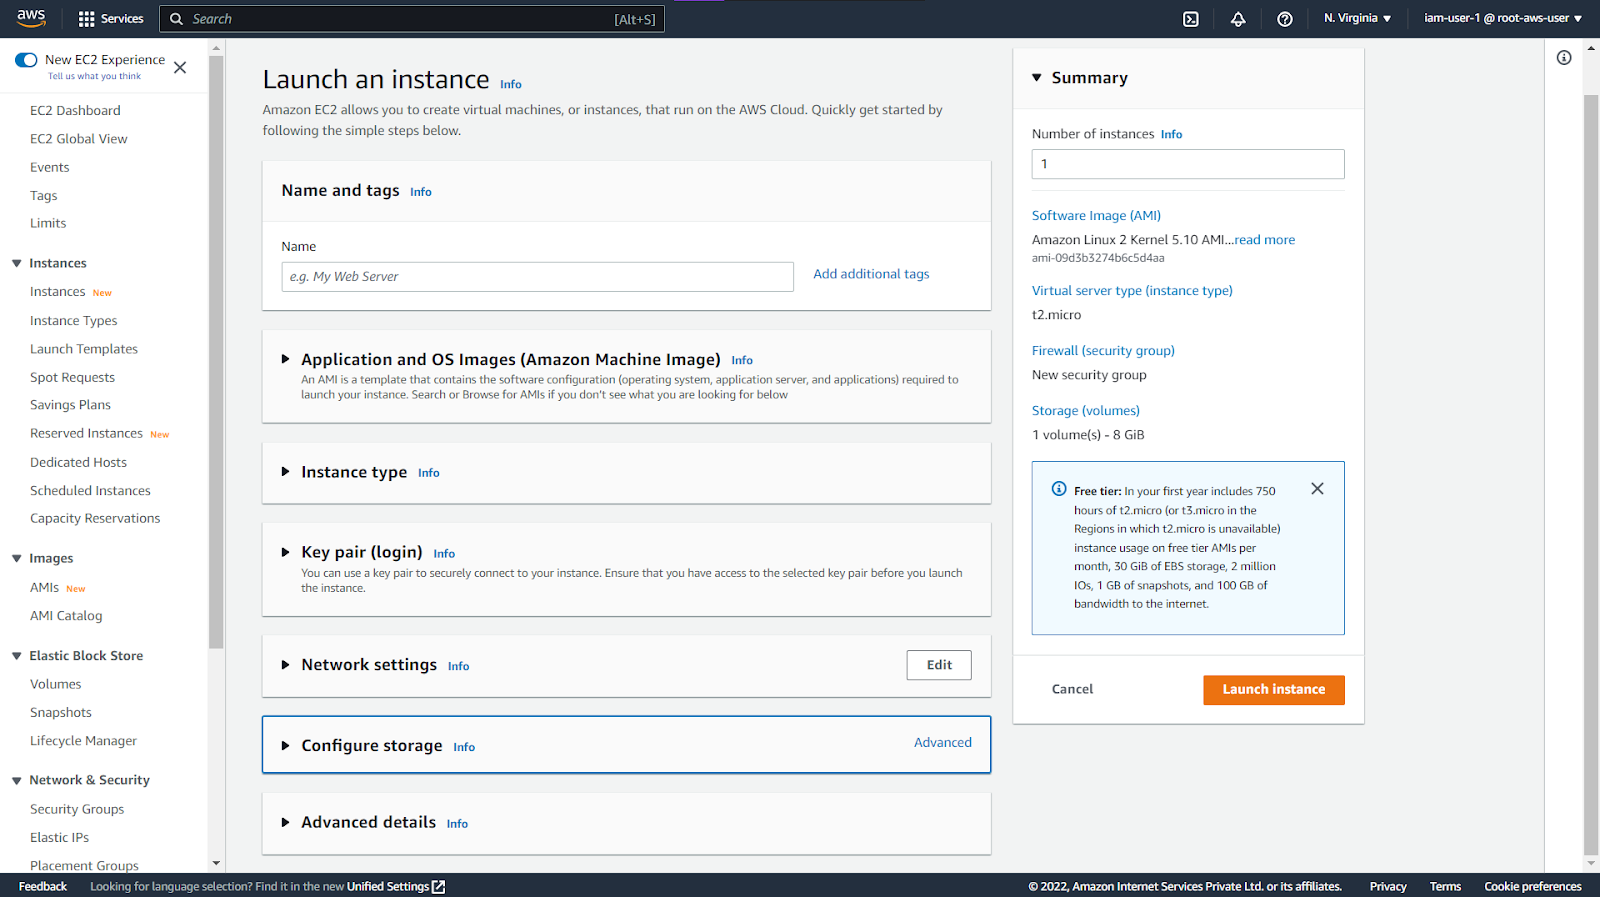Open Capacity Reservations page

pyautogui.click(x=95, y=518)
